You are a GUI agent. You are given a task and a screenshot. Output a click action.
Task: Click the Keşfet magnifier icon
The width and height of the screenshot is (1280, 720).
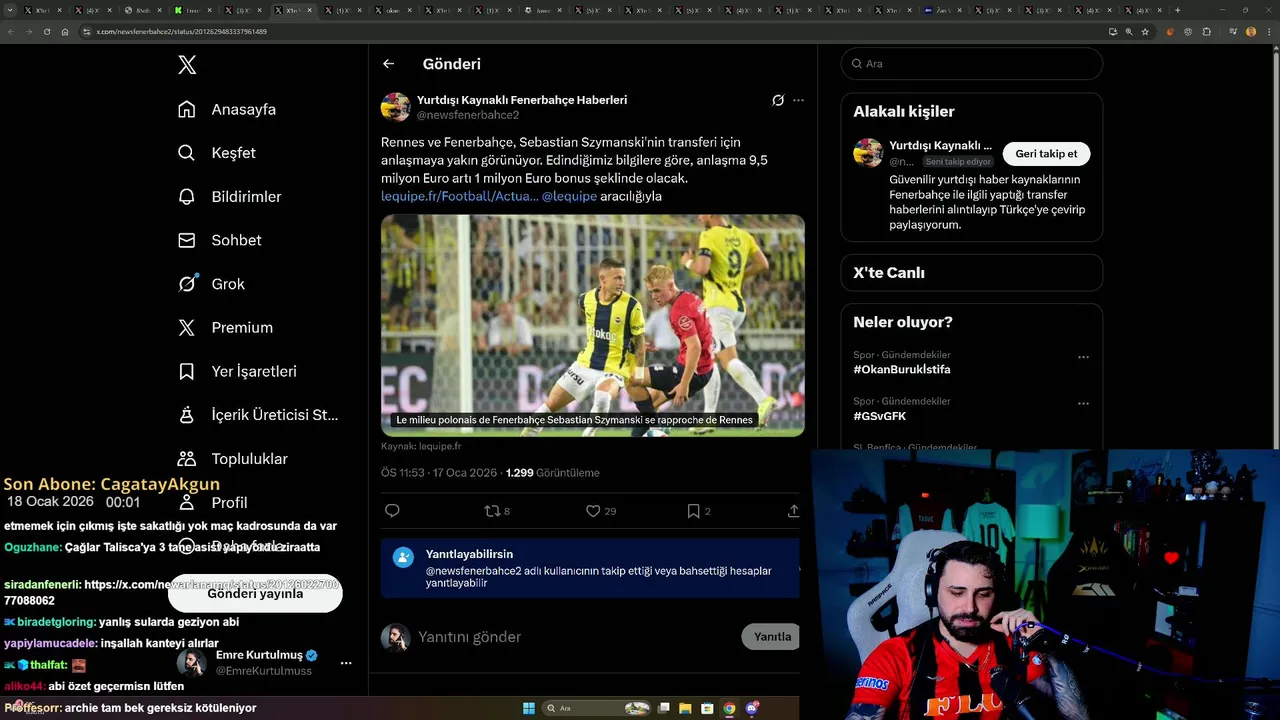point(187,153)
